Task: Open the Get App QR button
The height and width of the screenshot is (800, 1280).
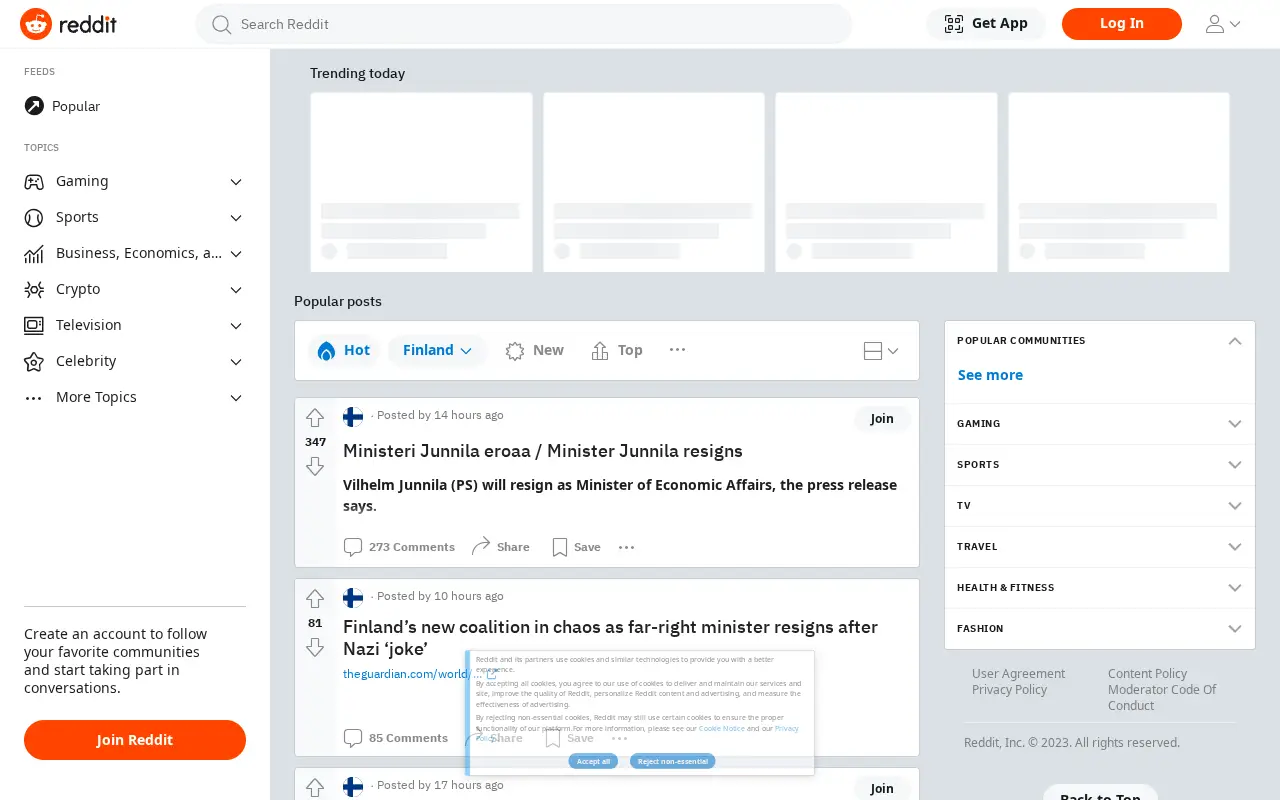Action: 986,24
